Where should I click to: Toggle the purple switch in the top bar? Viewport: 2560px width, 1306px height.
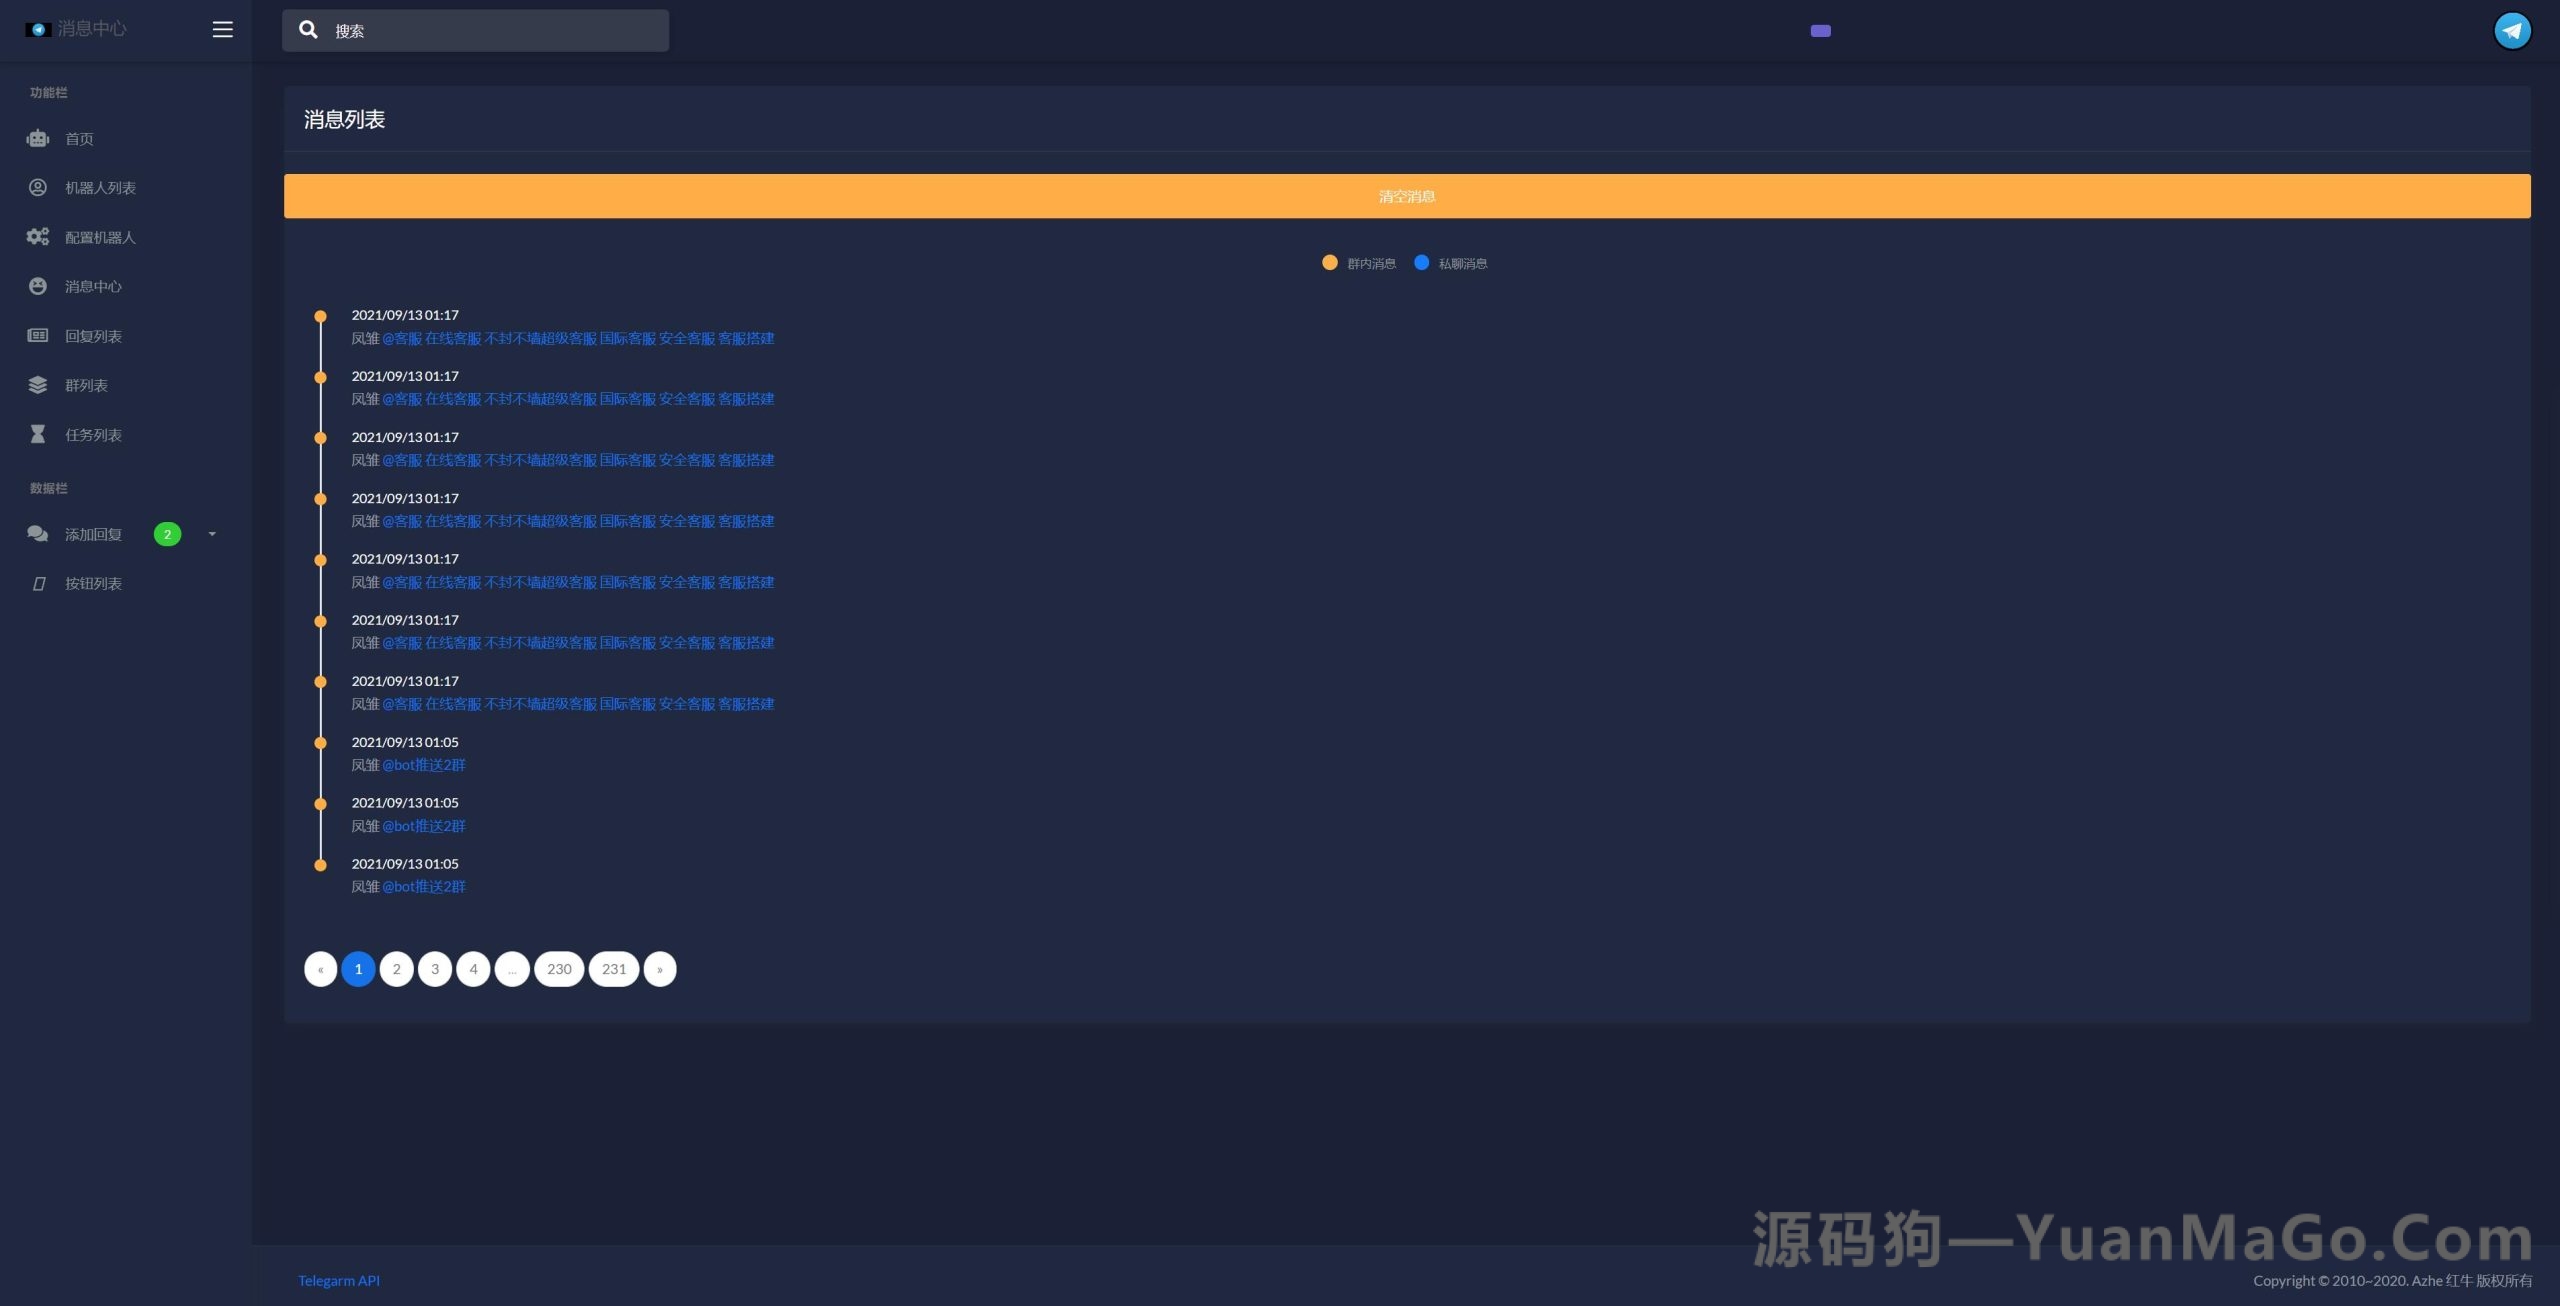1822,31
